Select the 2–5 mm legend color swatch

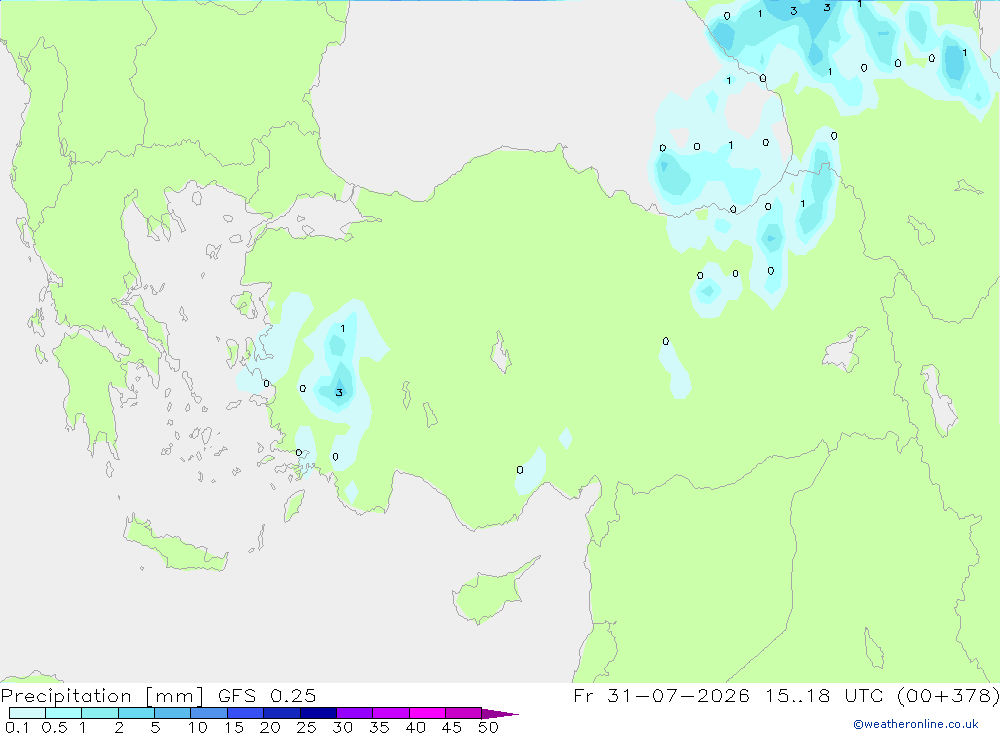(x=136, y=713)
